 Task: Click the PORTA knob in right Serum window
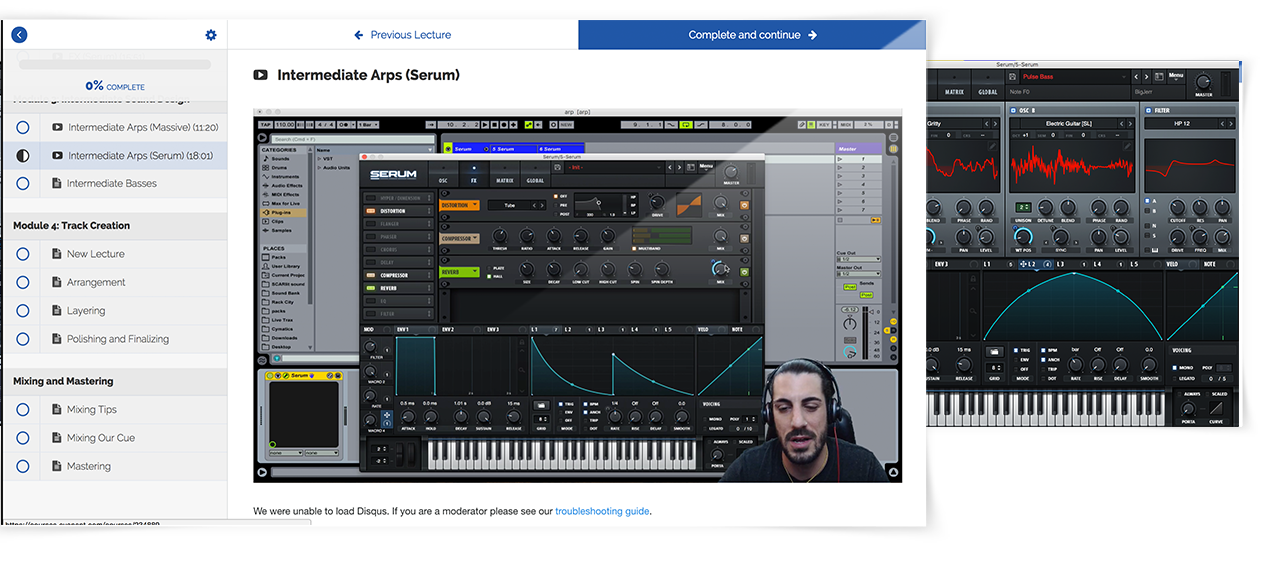click(1189, 408)
